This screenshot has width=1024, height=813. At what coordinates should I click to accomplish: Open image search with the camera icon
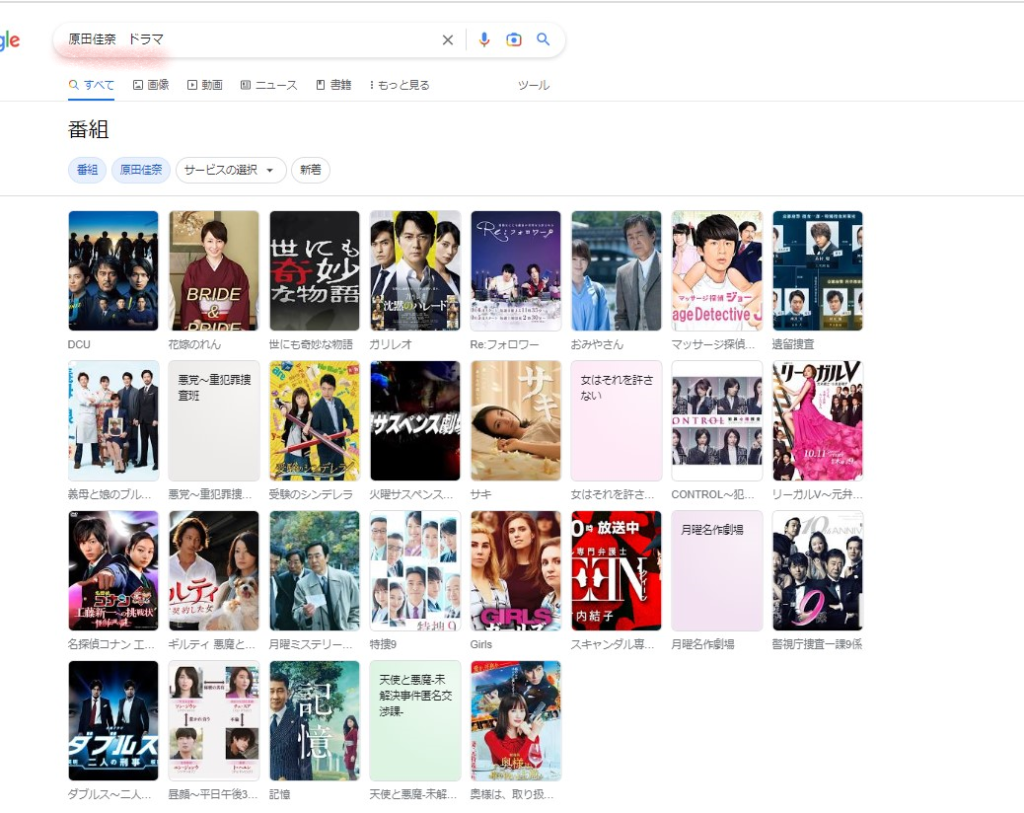pyautogui.click(x=514, y=40)
